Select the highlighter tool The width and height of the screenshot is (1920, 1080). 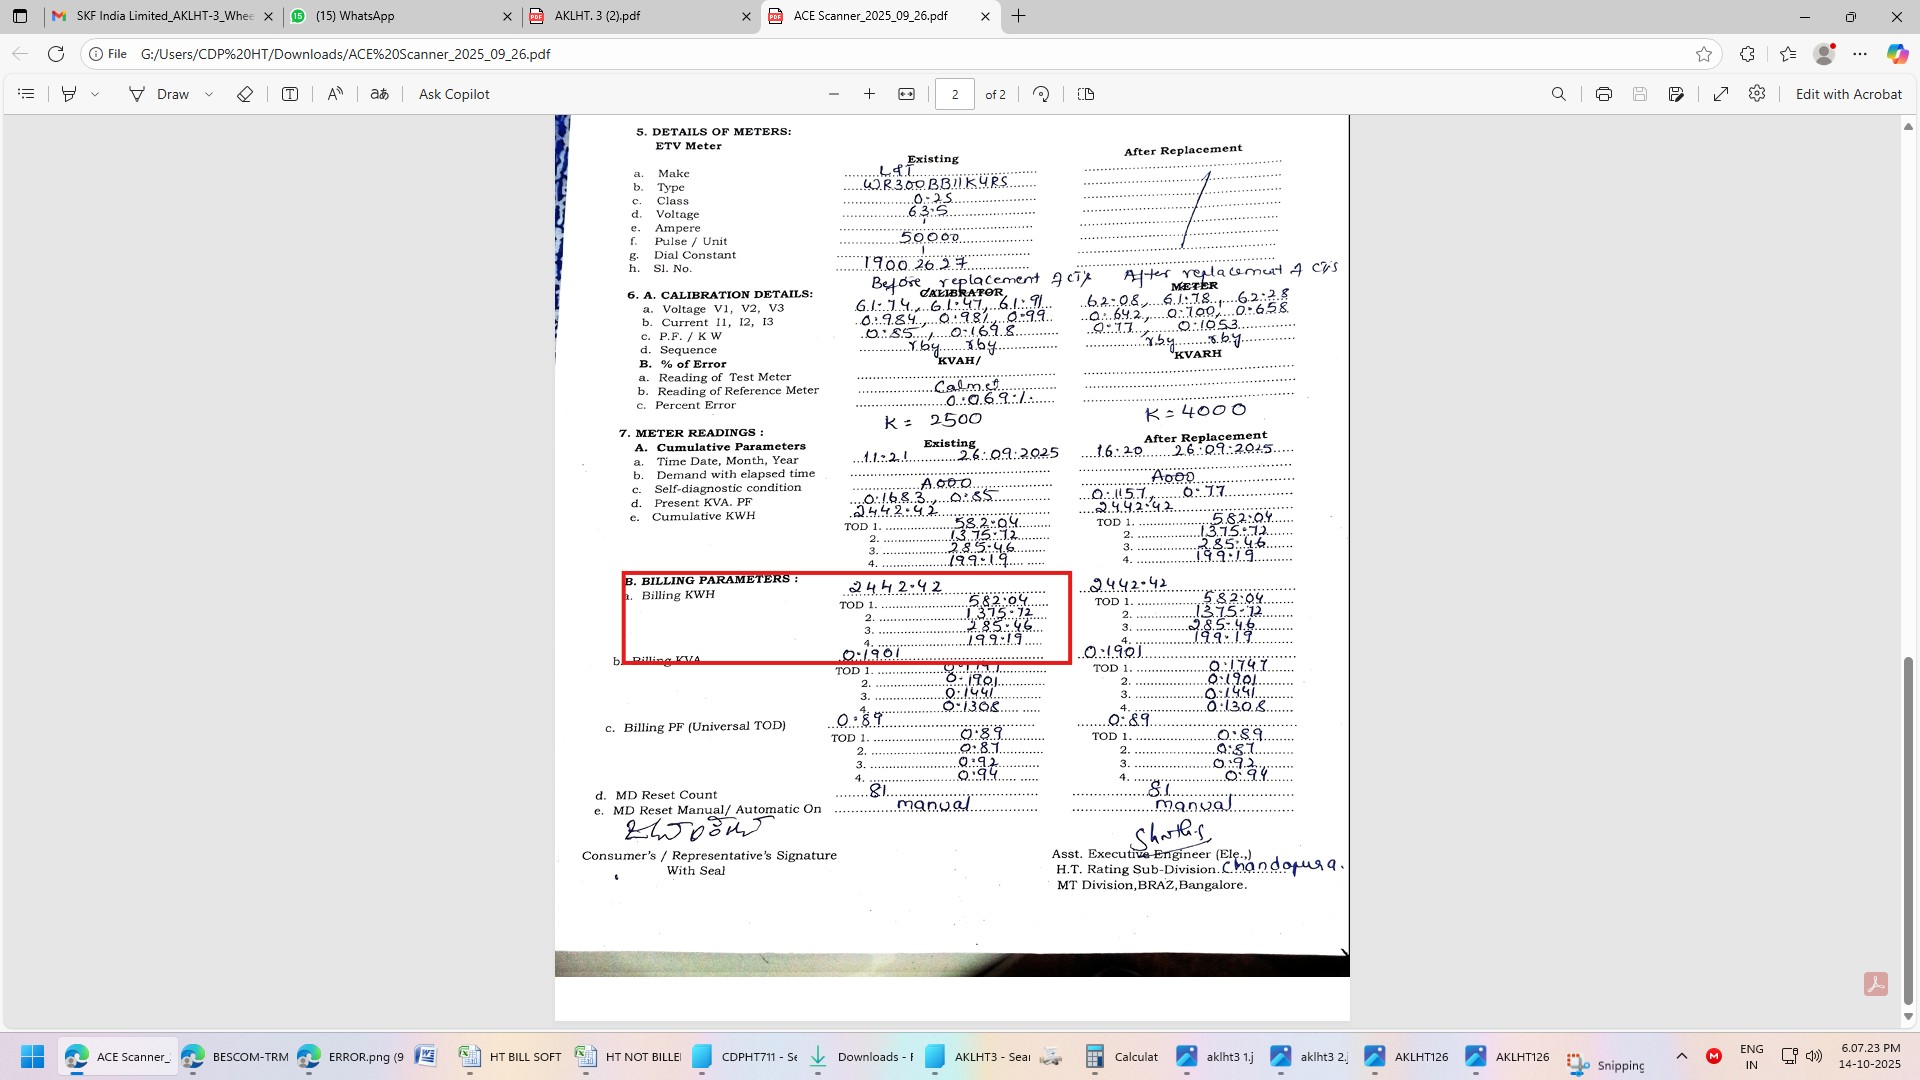[69, 94]
